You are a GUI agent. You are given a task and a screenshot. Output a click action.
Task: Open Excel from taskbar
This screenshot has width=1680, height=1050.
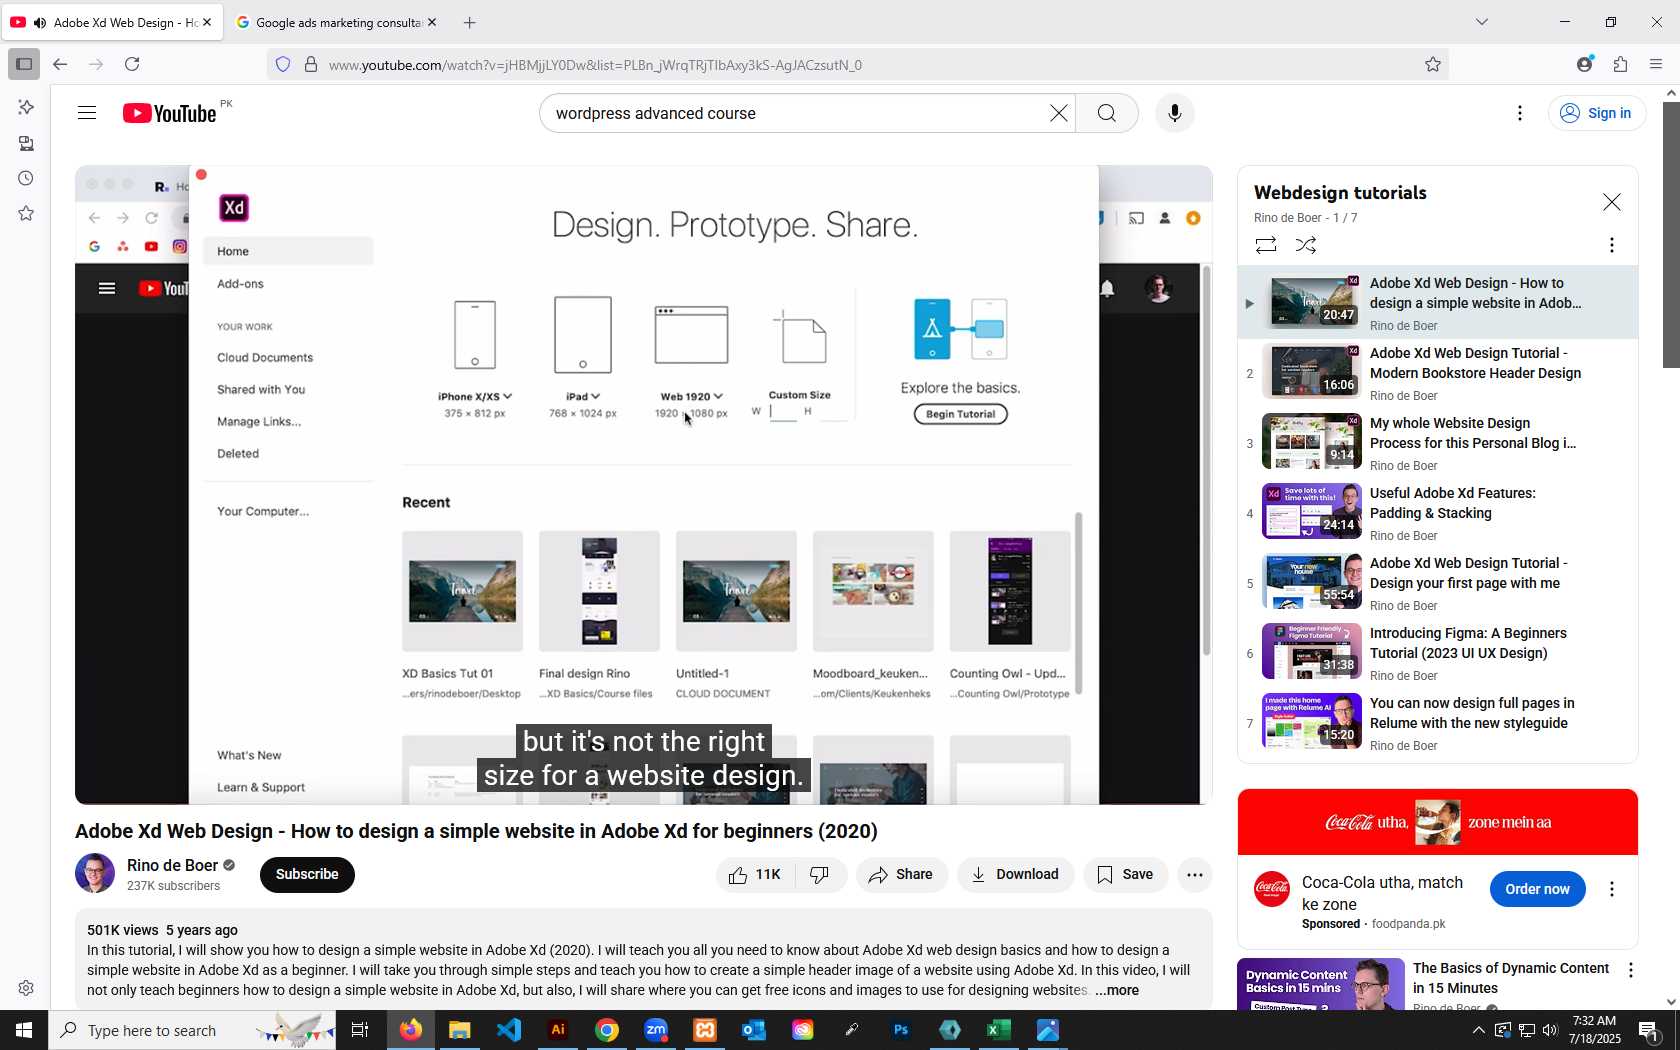pyautogui.click(x=998, y=1030)
